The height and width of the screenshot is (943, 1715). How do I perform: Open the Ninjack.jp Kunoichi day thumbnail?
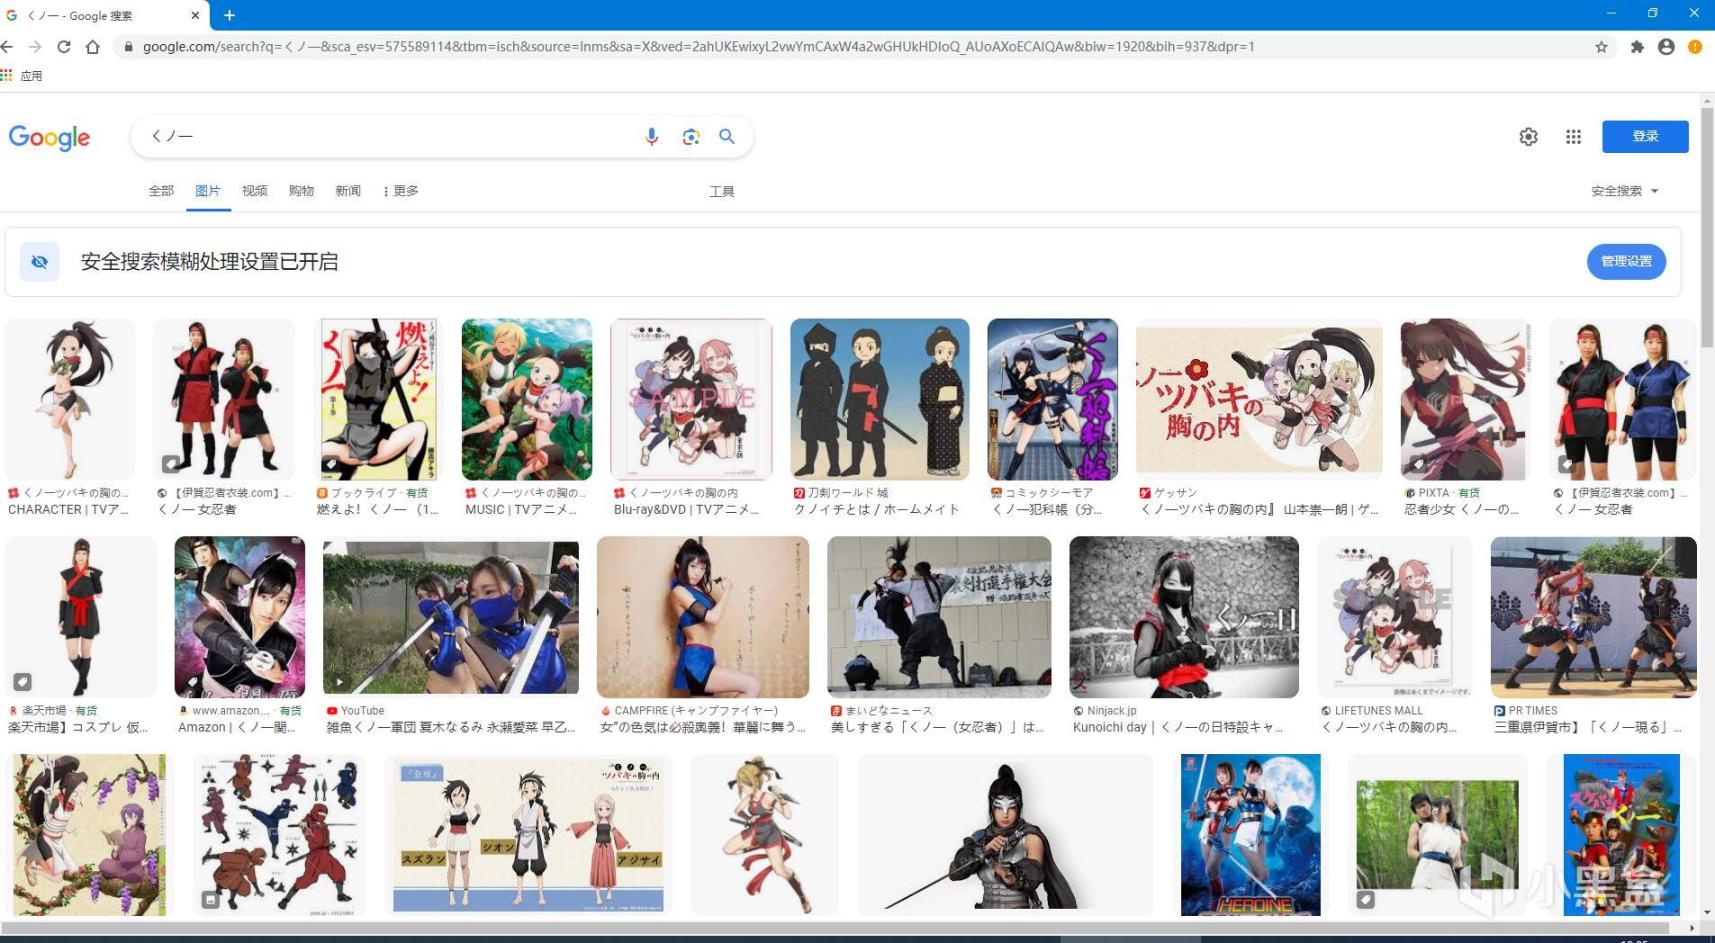(1184, 617)
